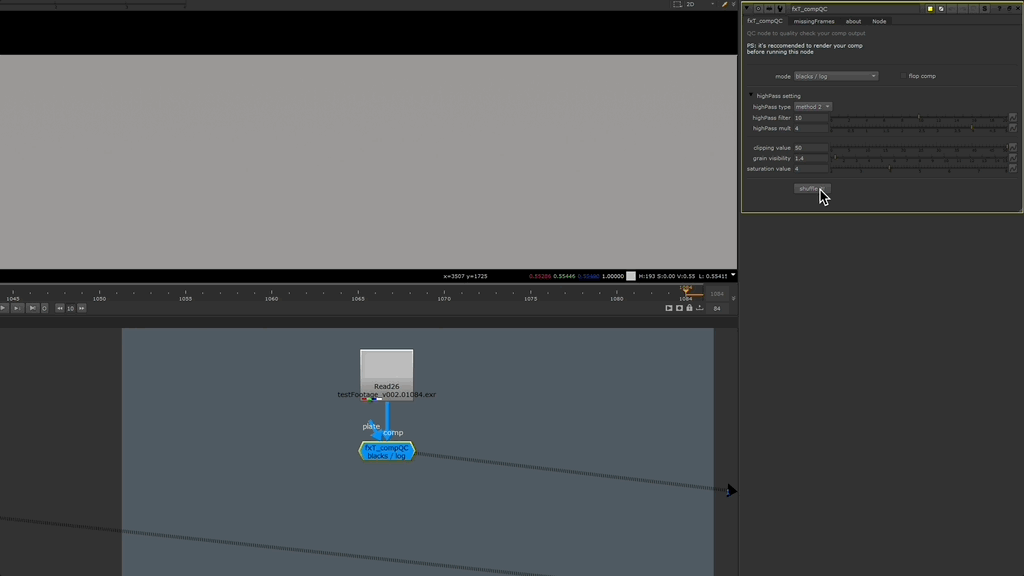Screen dimensions: 1024x576
Task: Click the viewer paint brush icon
Action: pyautogui.click(x=725, y=4)
